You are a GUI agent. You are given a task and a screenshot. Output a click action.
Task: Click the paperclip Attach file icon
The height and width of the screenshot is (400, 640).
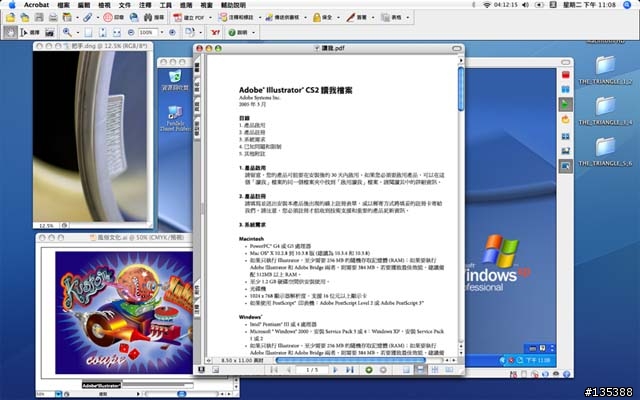pyautogui.click(x=88, y=18)
